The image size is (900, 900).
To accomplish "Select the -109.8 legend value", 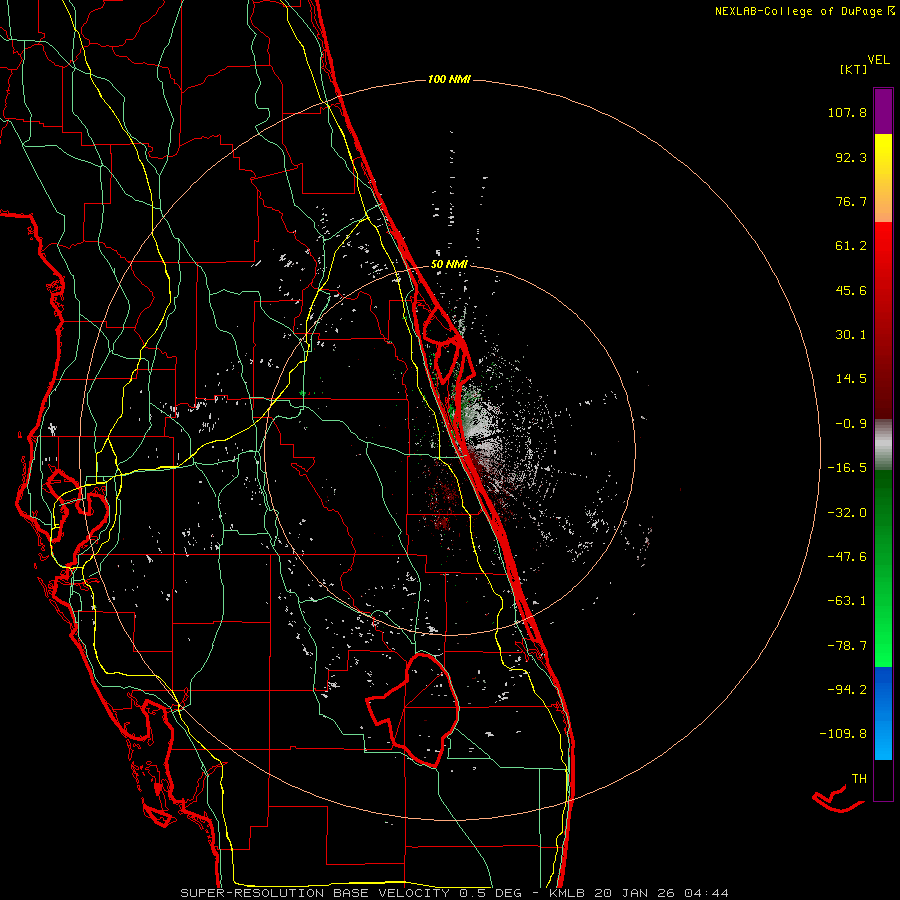I will coord(843,734).
